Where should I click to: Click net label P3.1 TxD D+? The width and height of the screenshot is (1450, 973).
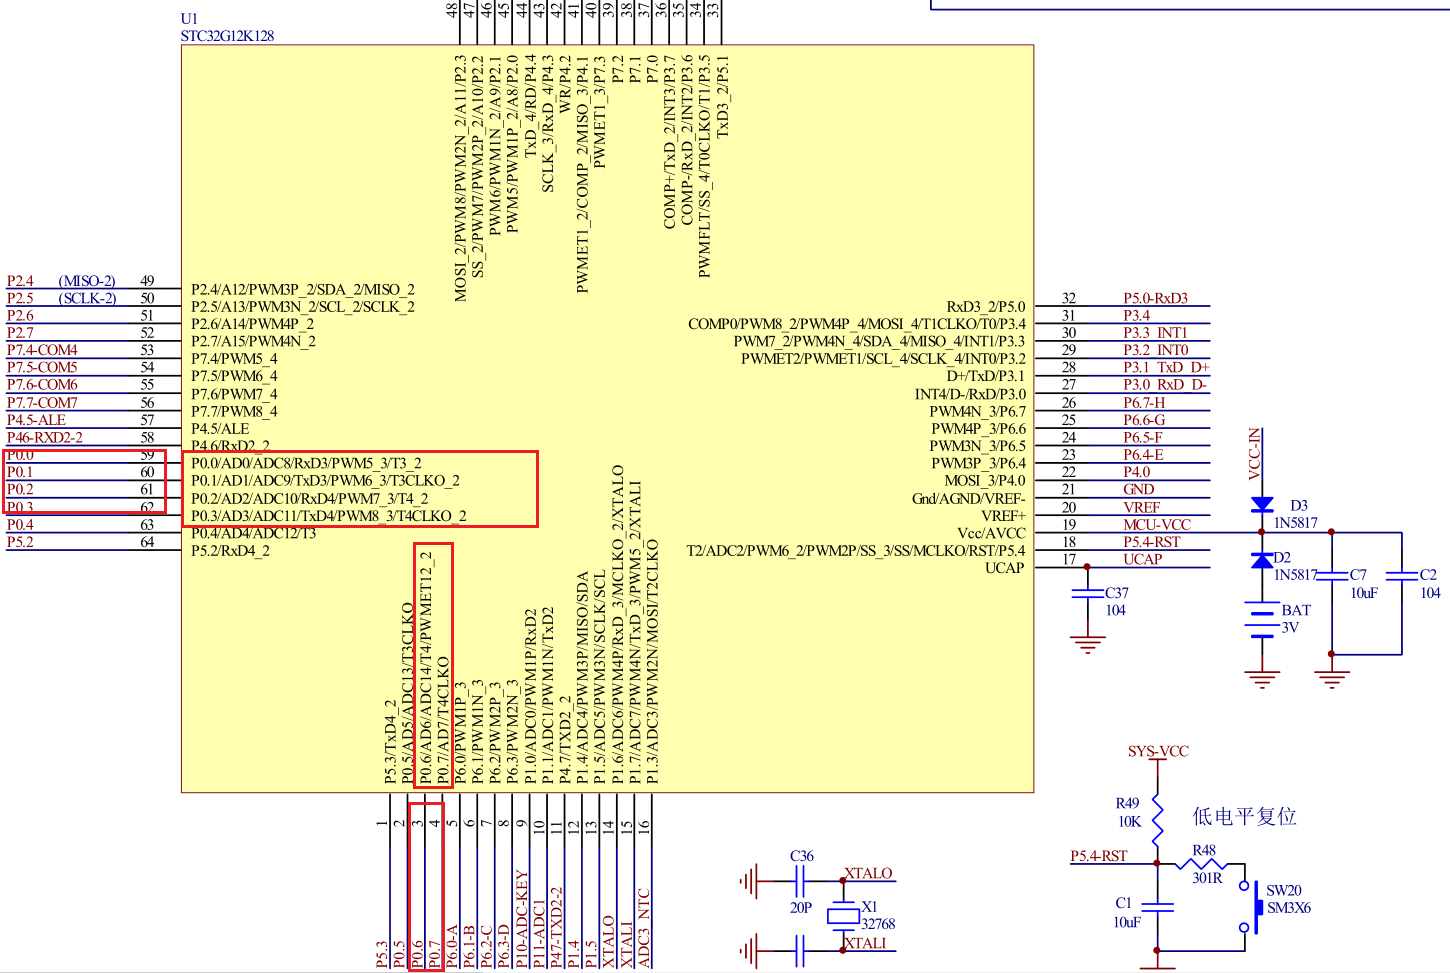1166,367
